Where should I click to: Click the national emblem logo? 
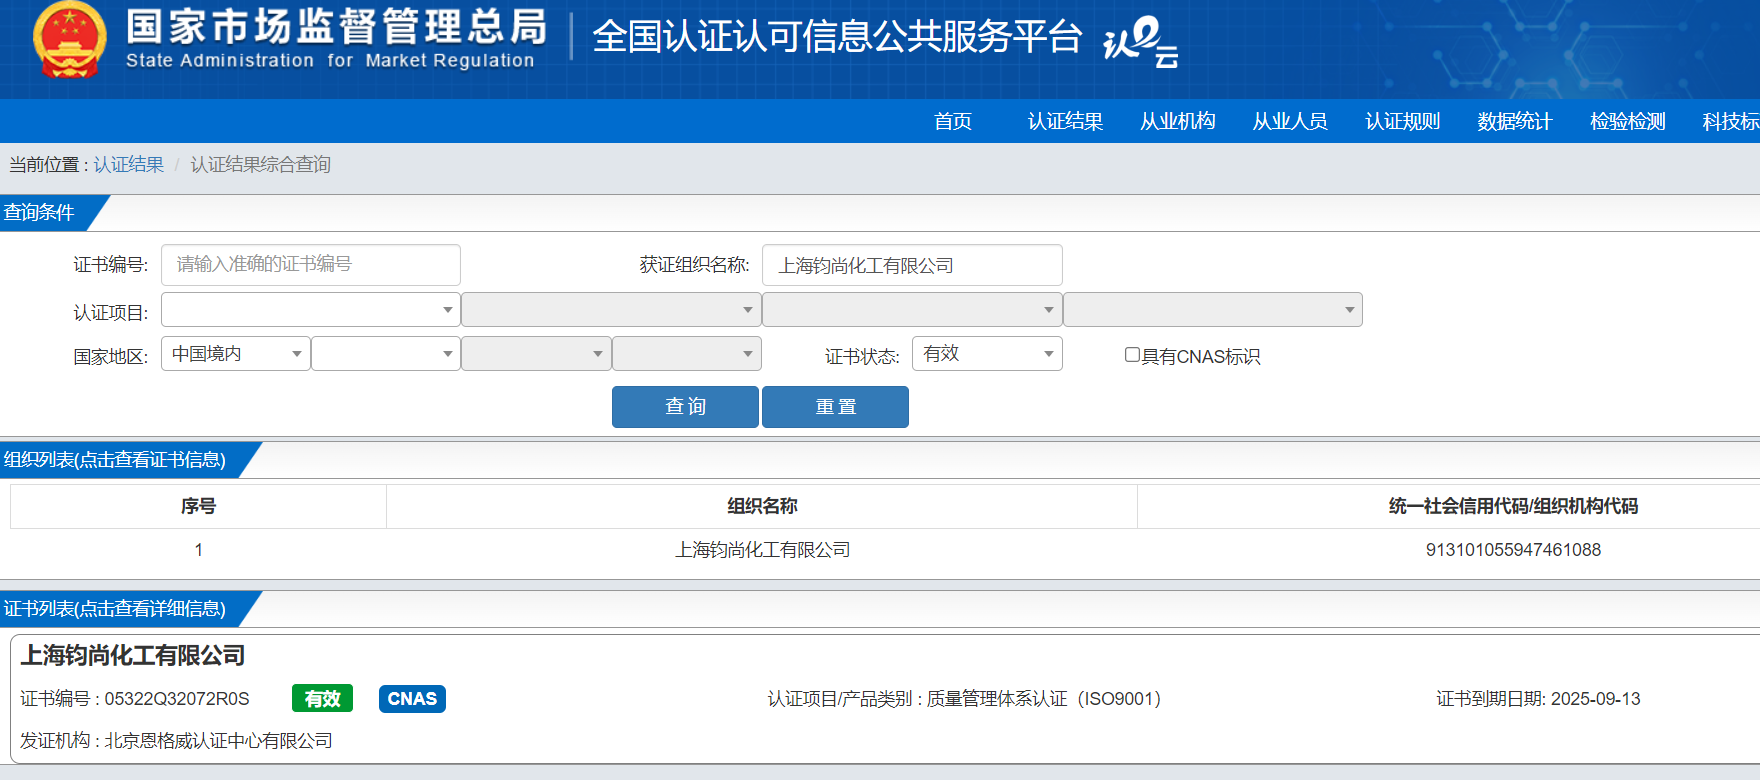(x=70, y=39)
